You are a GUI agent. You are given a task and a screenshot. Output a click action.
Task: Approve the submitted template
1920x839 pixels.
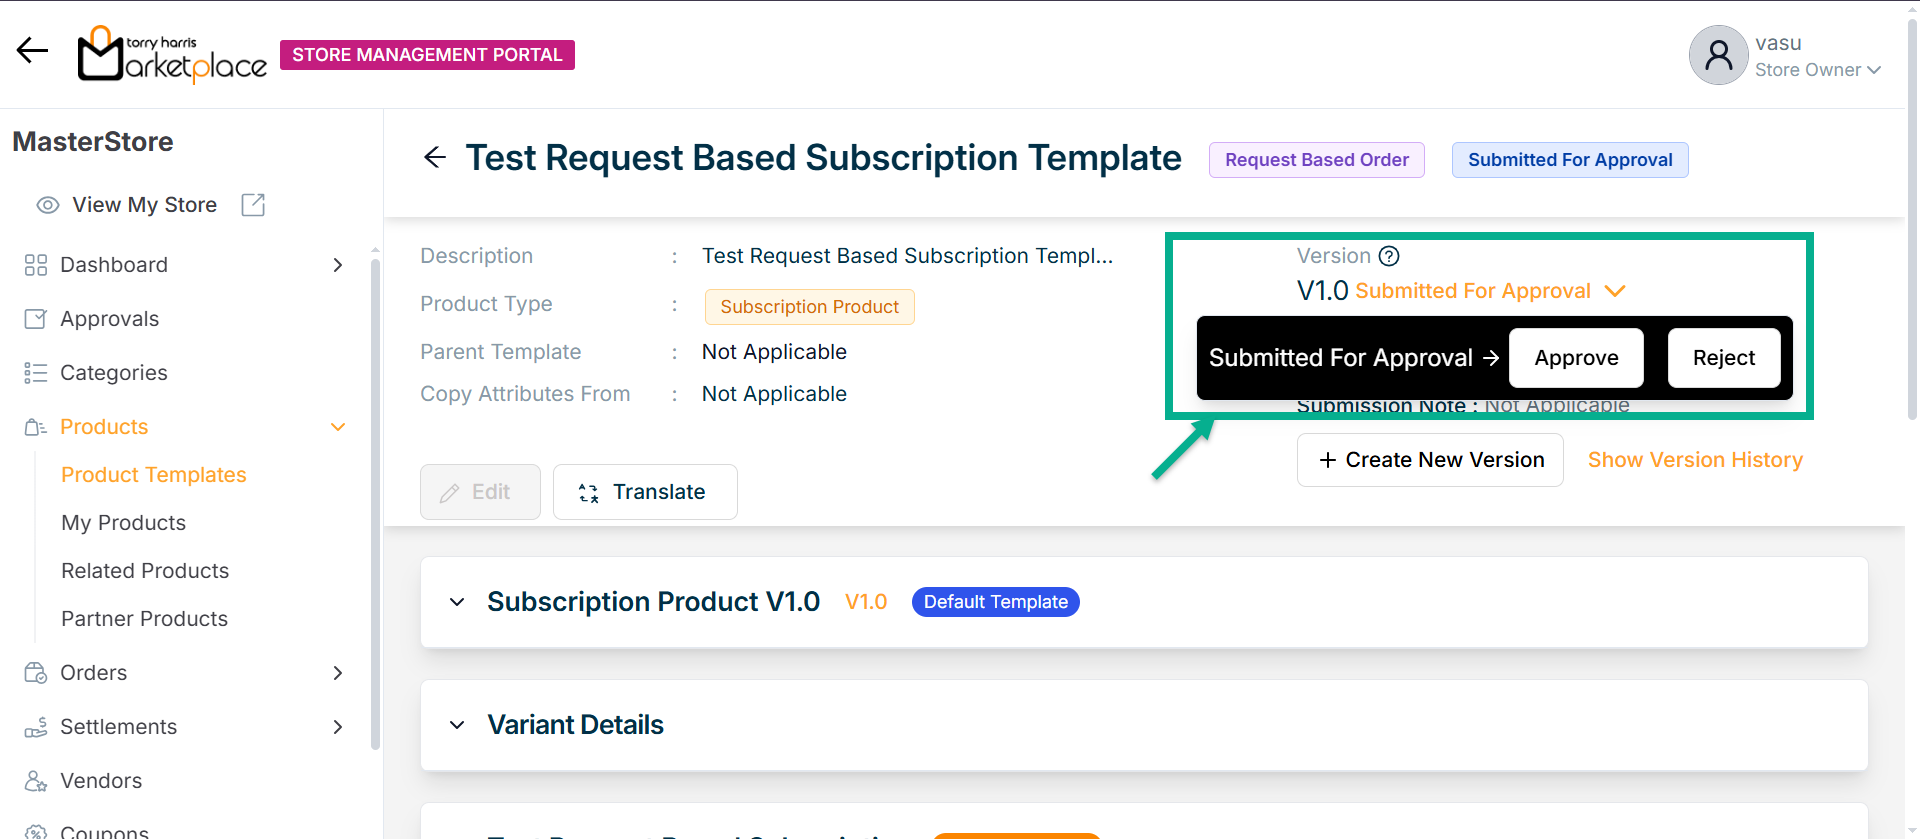click(1575, 358)
